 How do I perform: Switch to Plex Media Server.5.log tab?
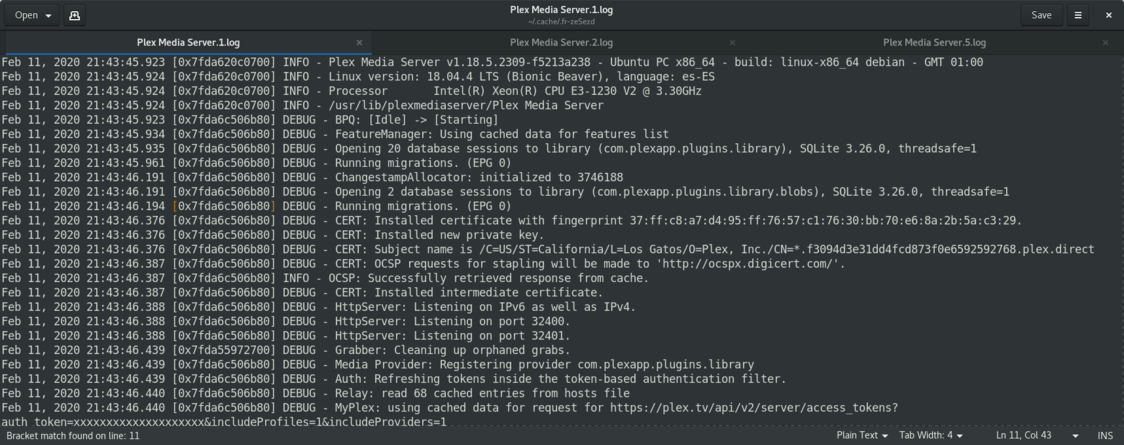(x=934, y=43)
